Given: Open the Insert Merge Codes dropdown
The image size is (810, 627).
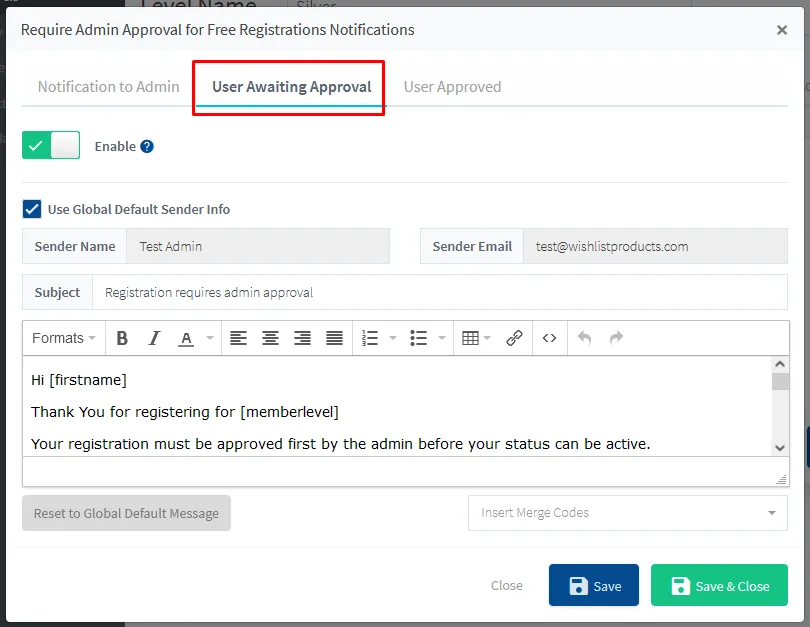Looking at the screenshot, I should coord(627,513).
